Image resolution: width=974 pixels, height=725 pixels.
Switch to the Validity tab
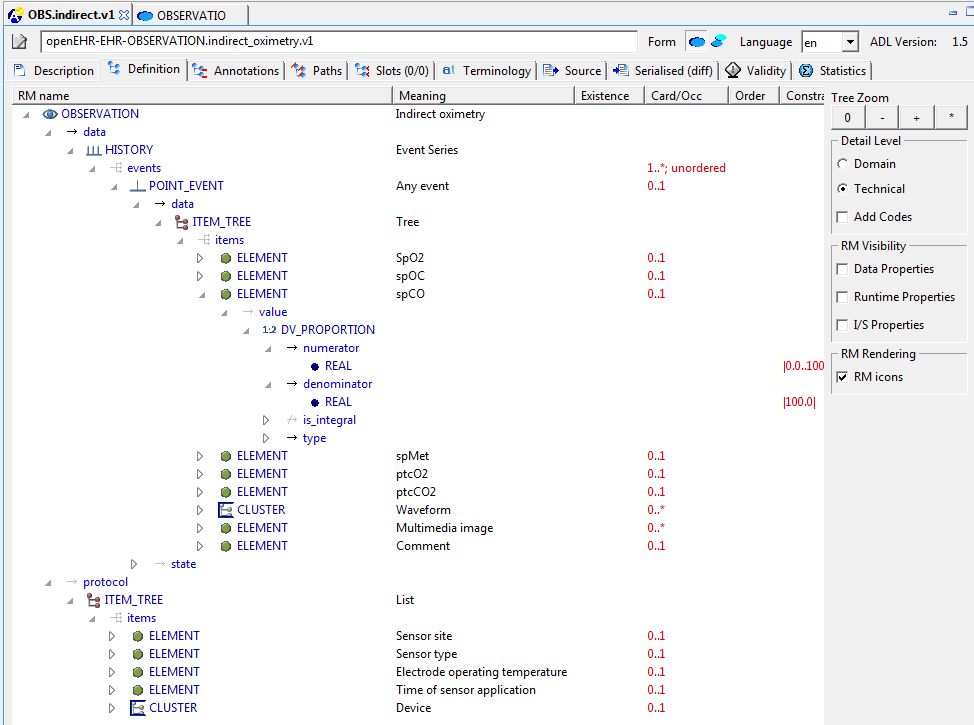point(756,71)
